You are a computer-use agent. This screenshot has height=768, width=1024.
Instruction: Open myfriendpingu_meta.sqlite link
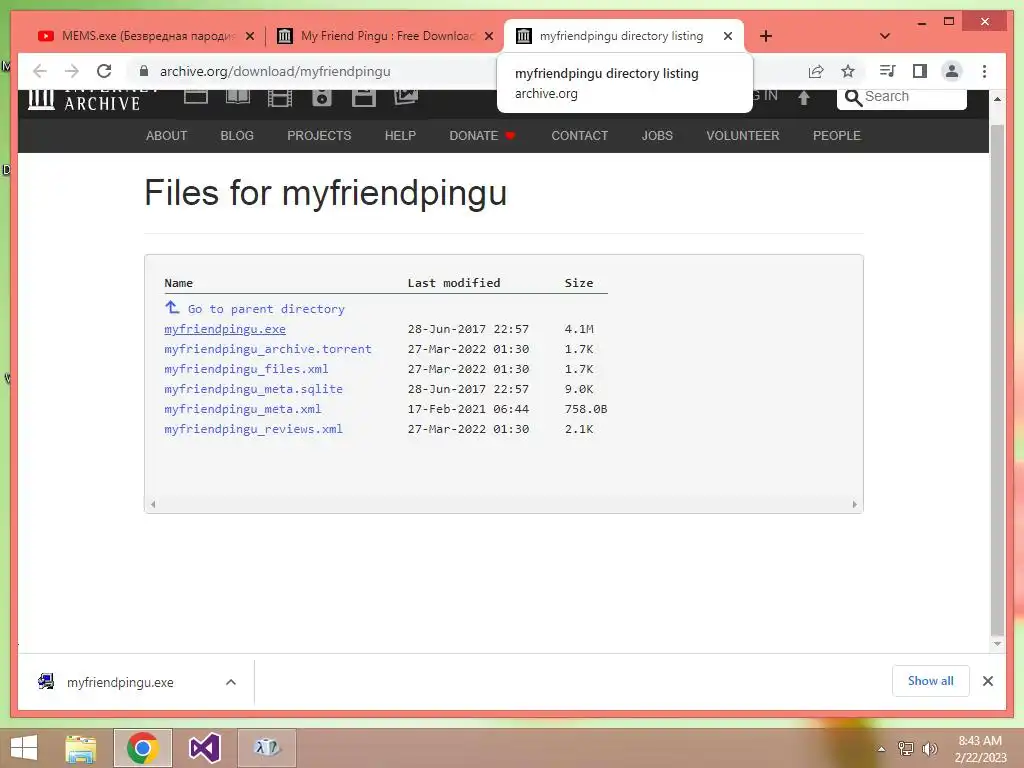253,389
